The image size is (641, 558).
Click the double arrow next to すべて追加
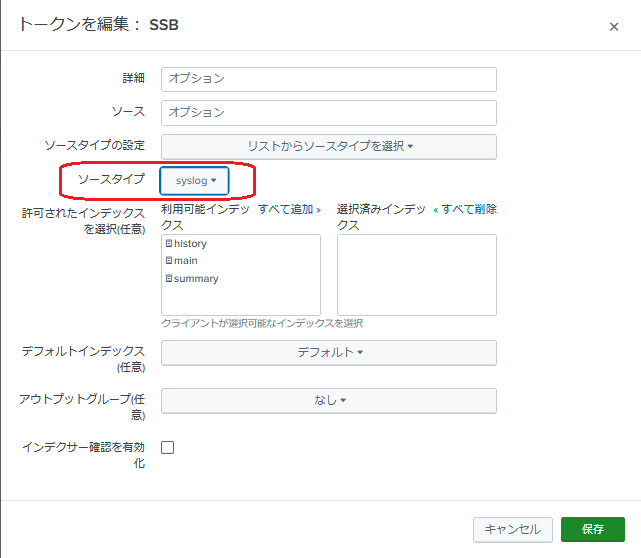[x=318, y=211]
